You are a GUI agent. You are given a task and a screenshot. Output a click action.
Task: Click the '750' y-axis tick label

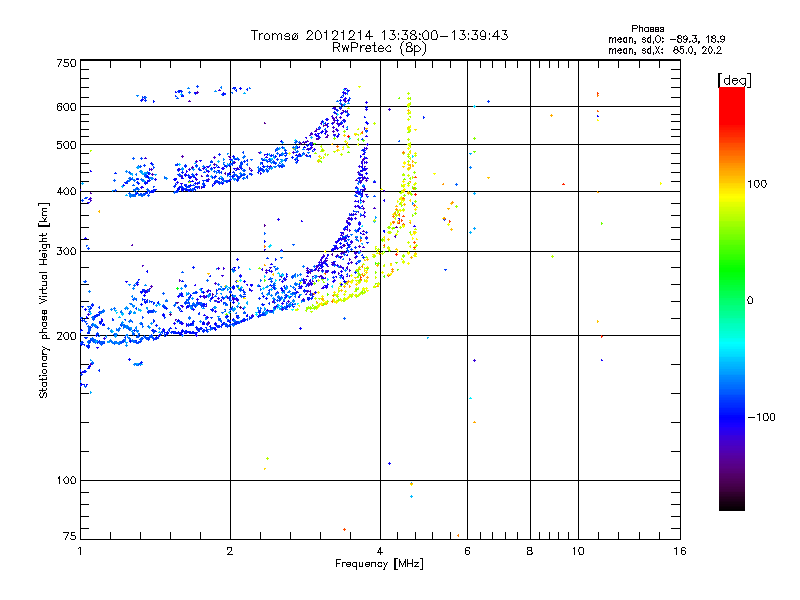(67, 63)
